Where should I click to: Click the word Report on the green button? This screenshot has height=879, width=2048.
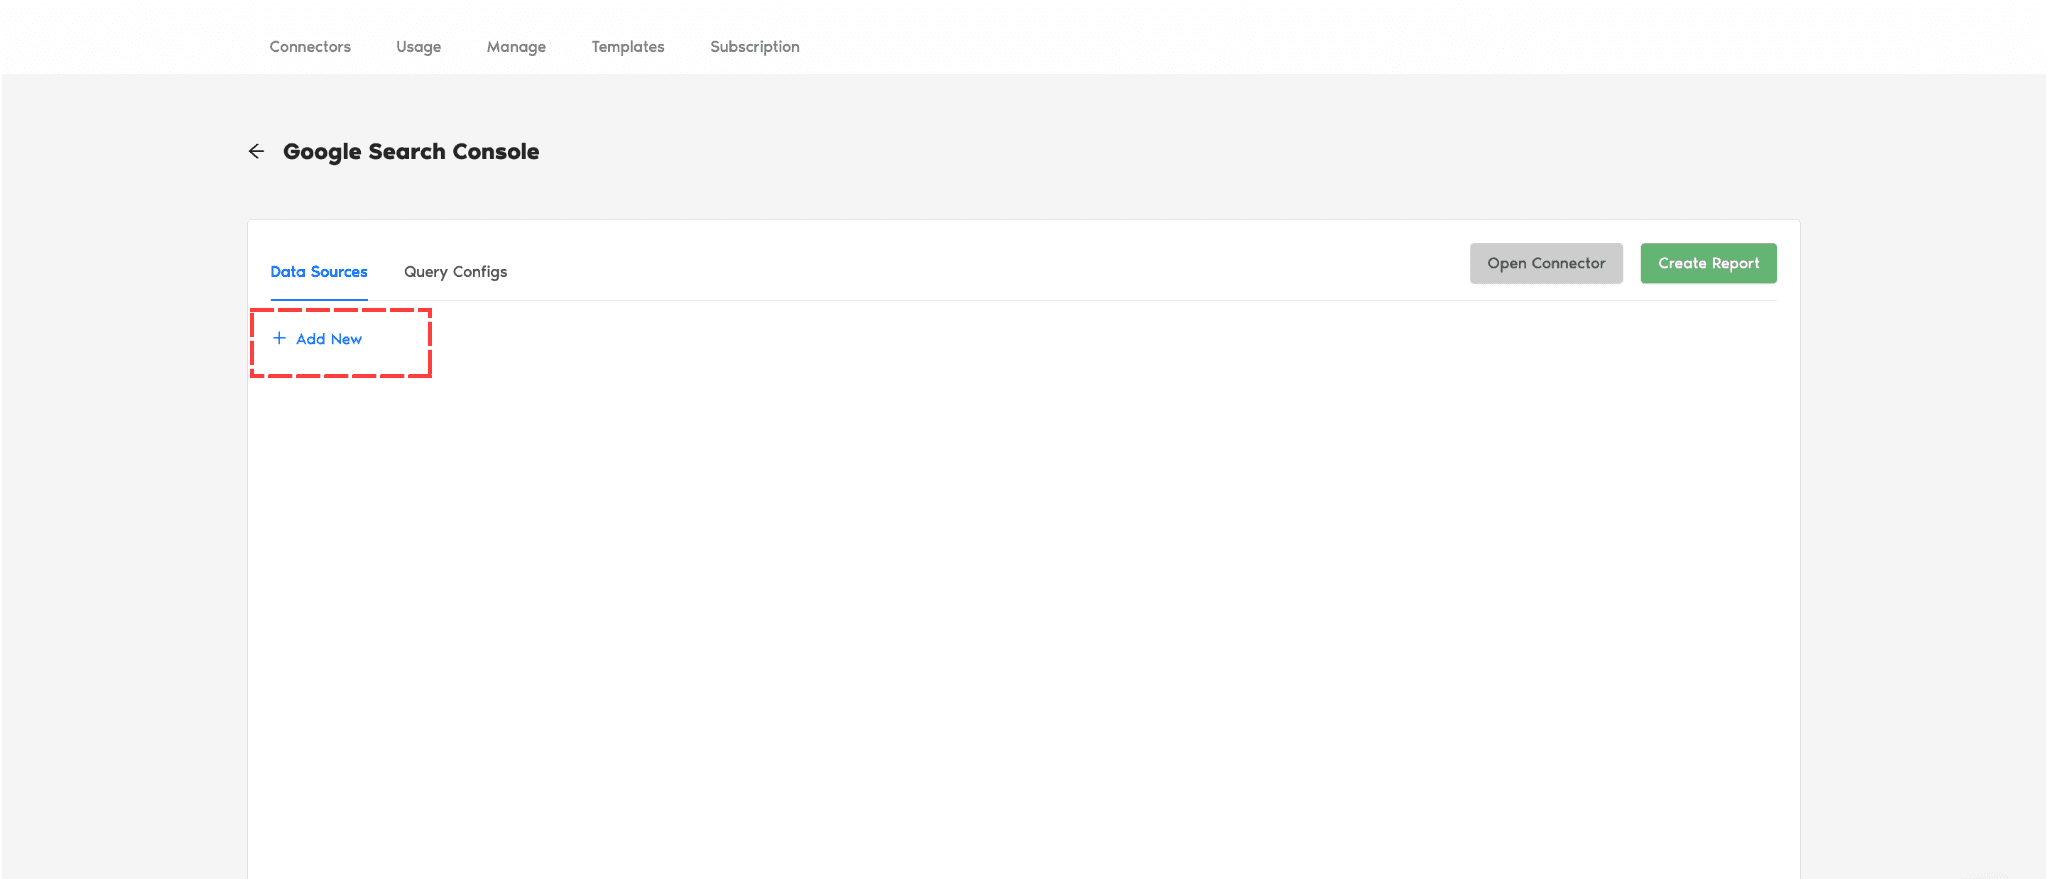tap(1735, 263)
